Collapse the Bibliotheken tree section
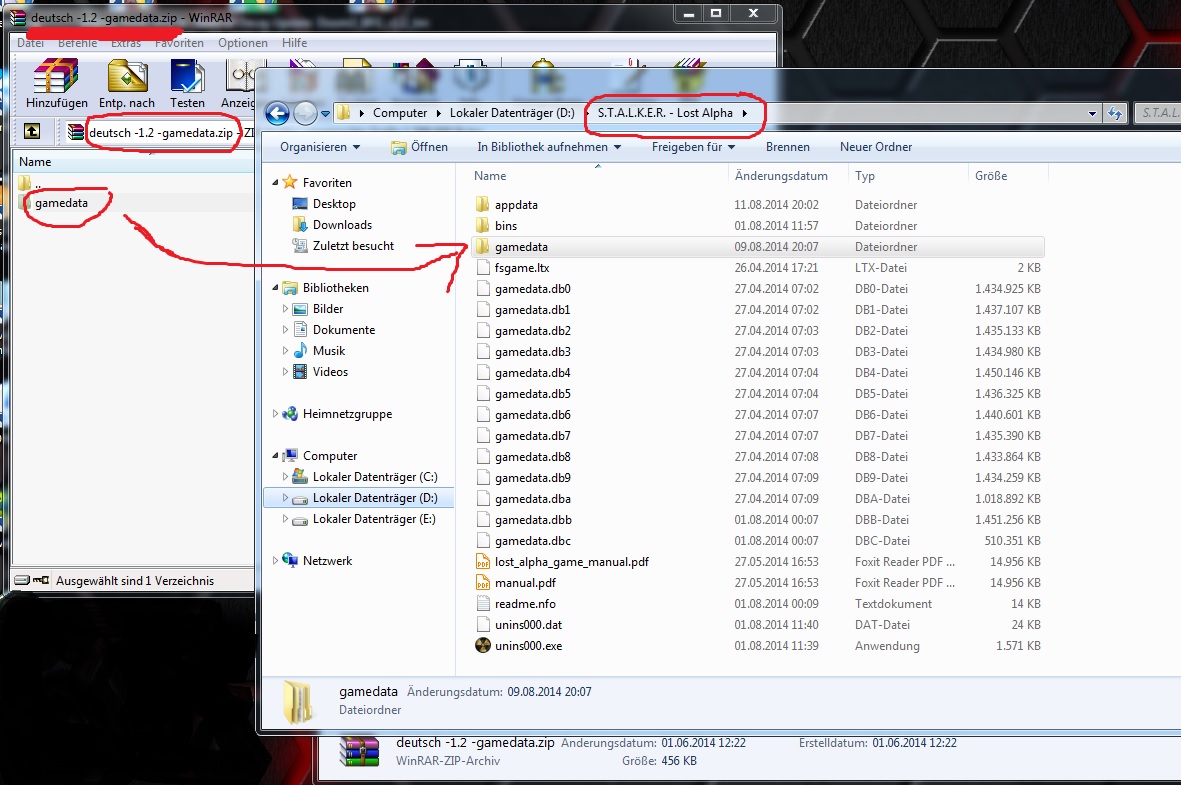 point(275,288)
